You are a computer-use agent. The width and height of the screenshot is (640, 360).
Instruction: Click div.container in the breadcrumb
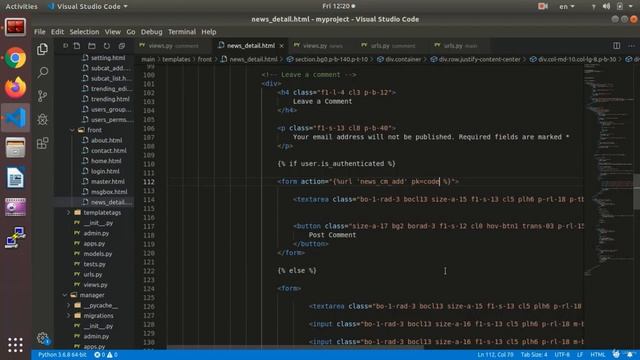(403, 60)
